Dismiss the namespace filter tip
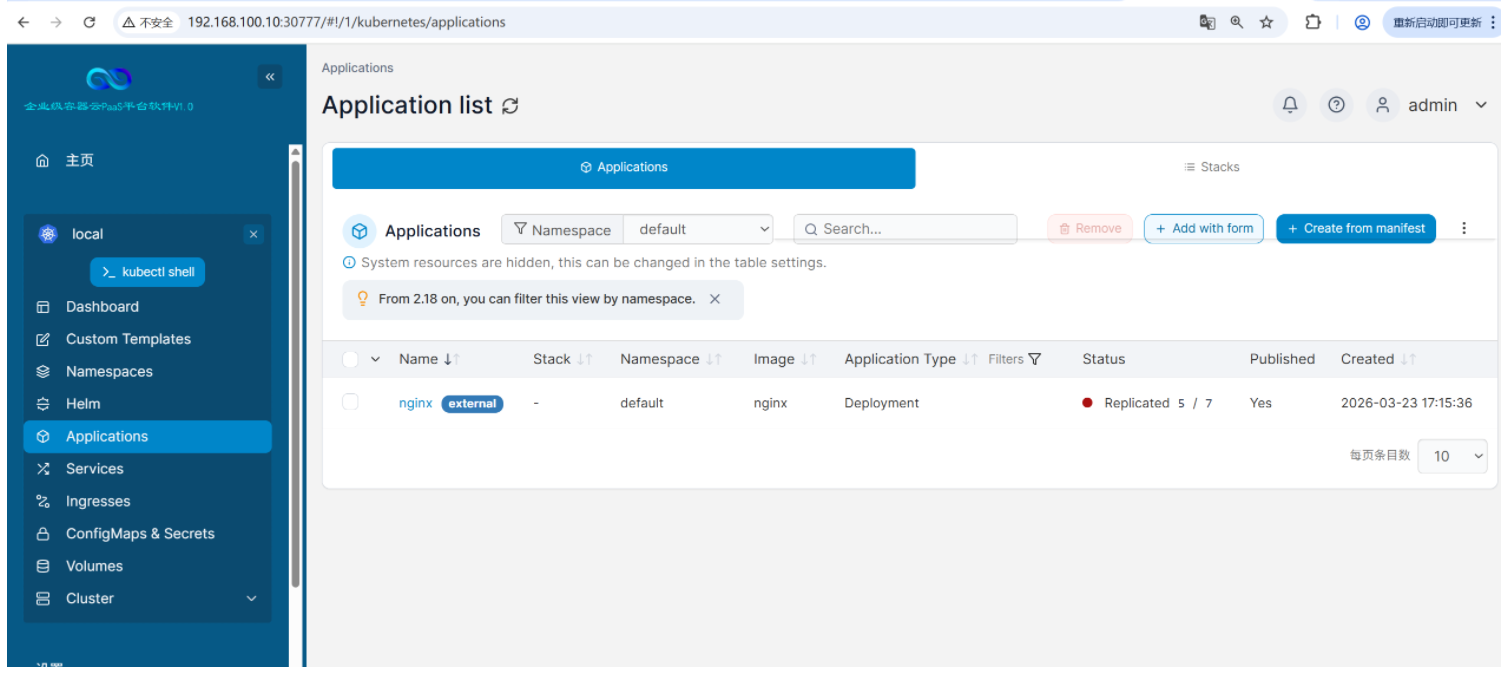 tap(715, 299)
